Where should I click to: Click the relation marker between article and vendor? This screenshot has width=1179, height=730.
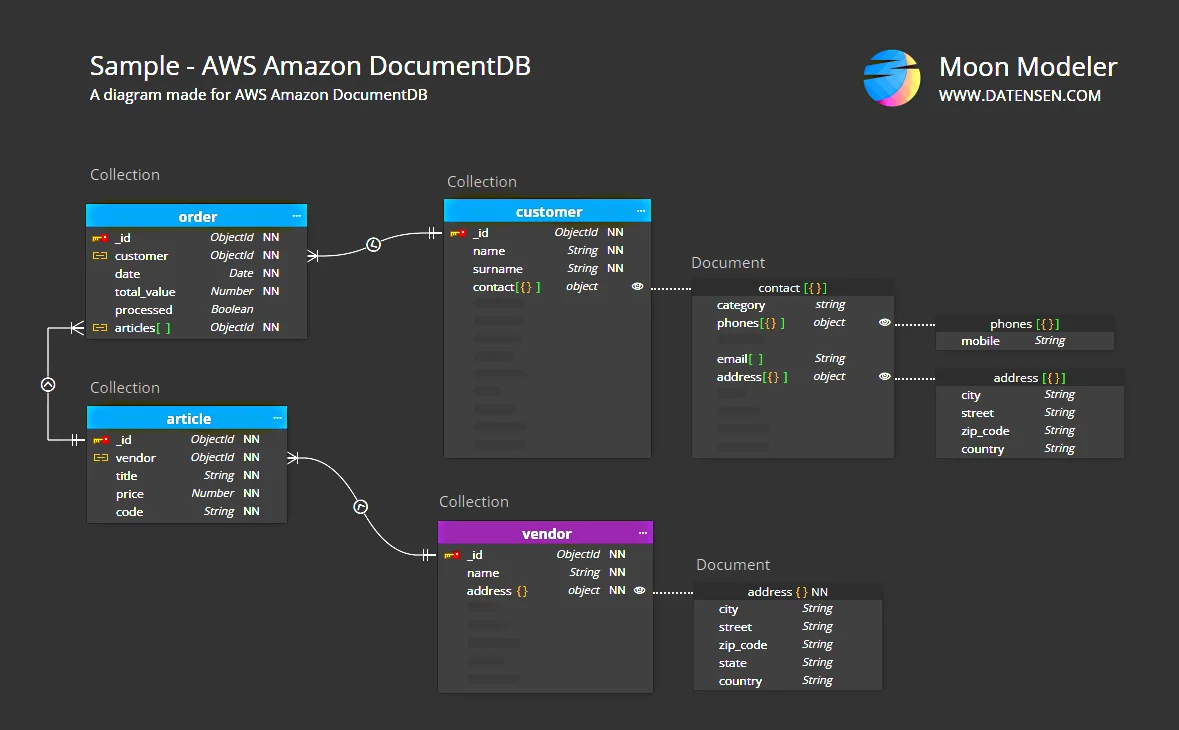[x=361, y=507]
